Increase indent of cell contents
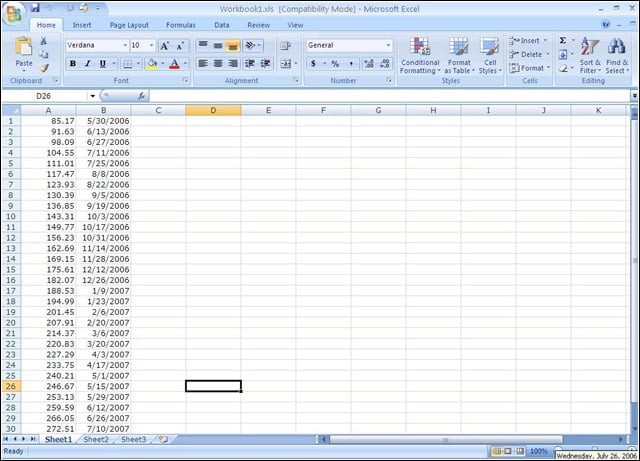The height and width of the screenshot is (461, 640). pos(265,63)
